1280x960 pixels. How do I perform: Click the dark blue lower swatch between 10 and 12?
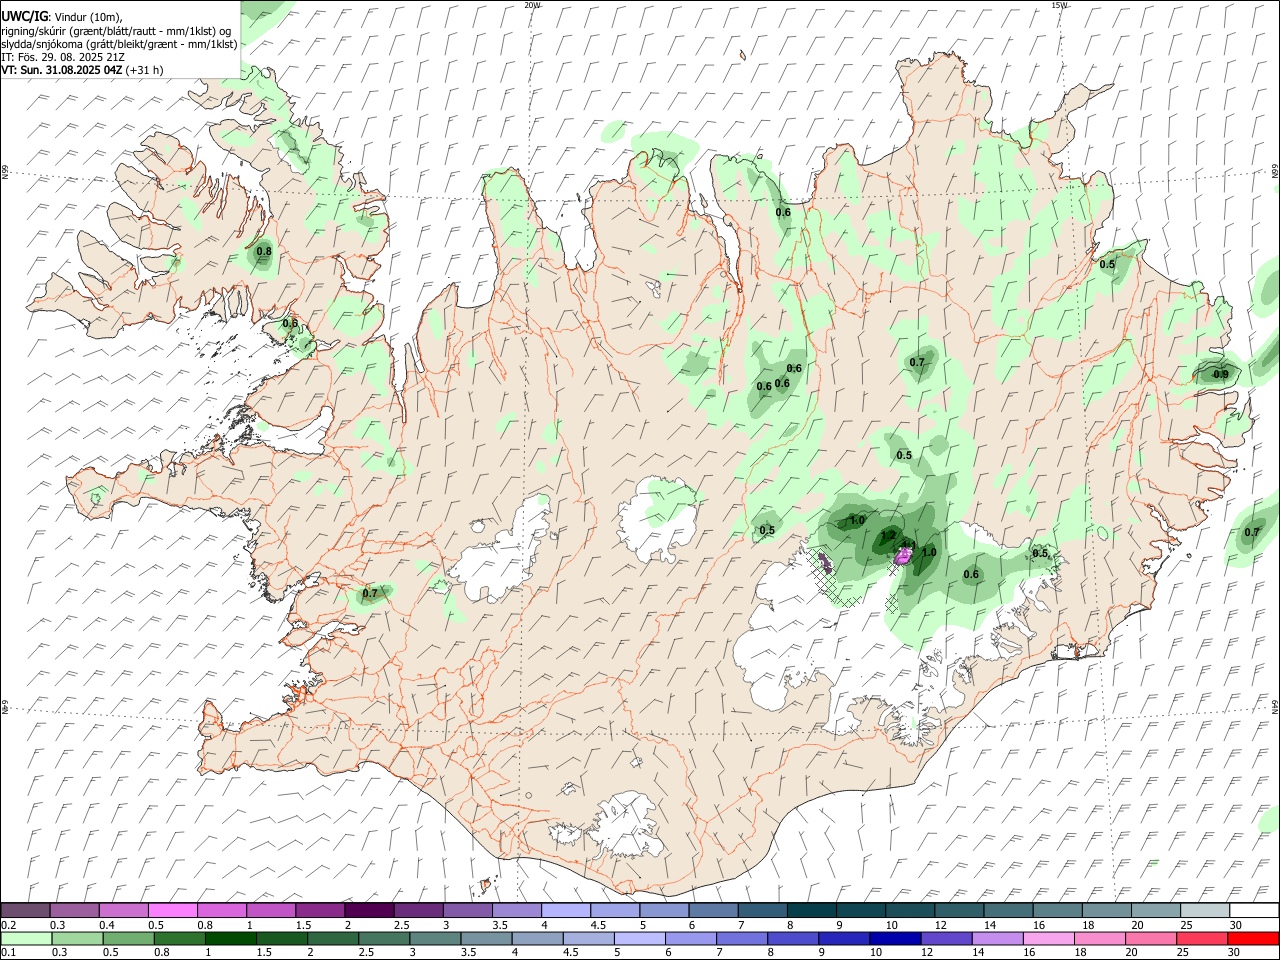tap(896, 938)
